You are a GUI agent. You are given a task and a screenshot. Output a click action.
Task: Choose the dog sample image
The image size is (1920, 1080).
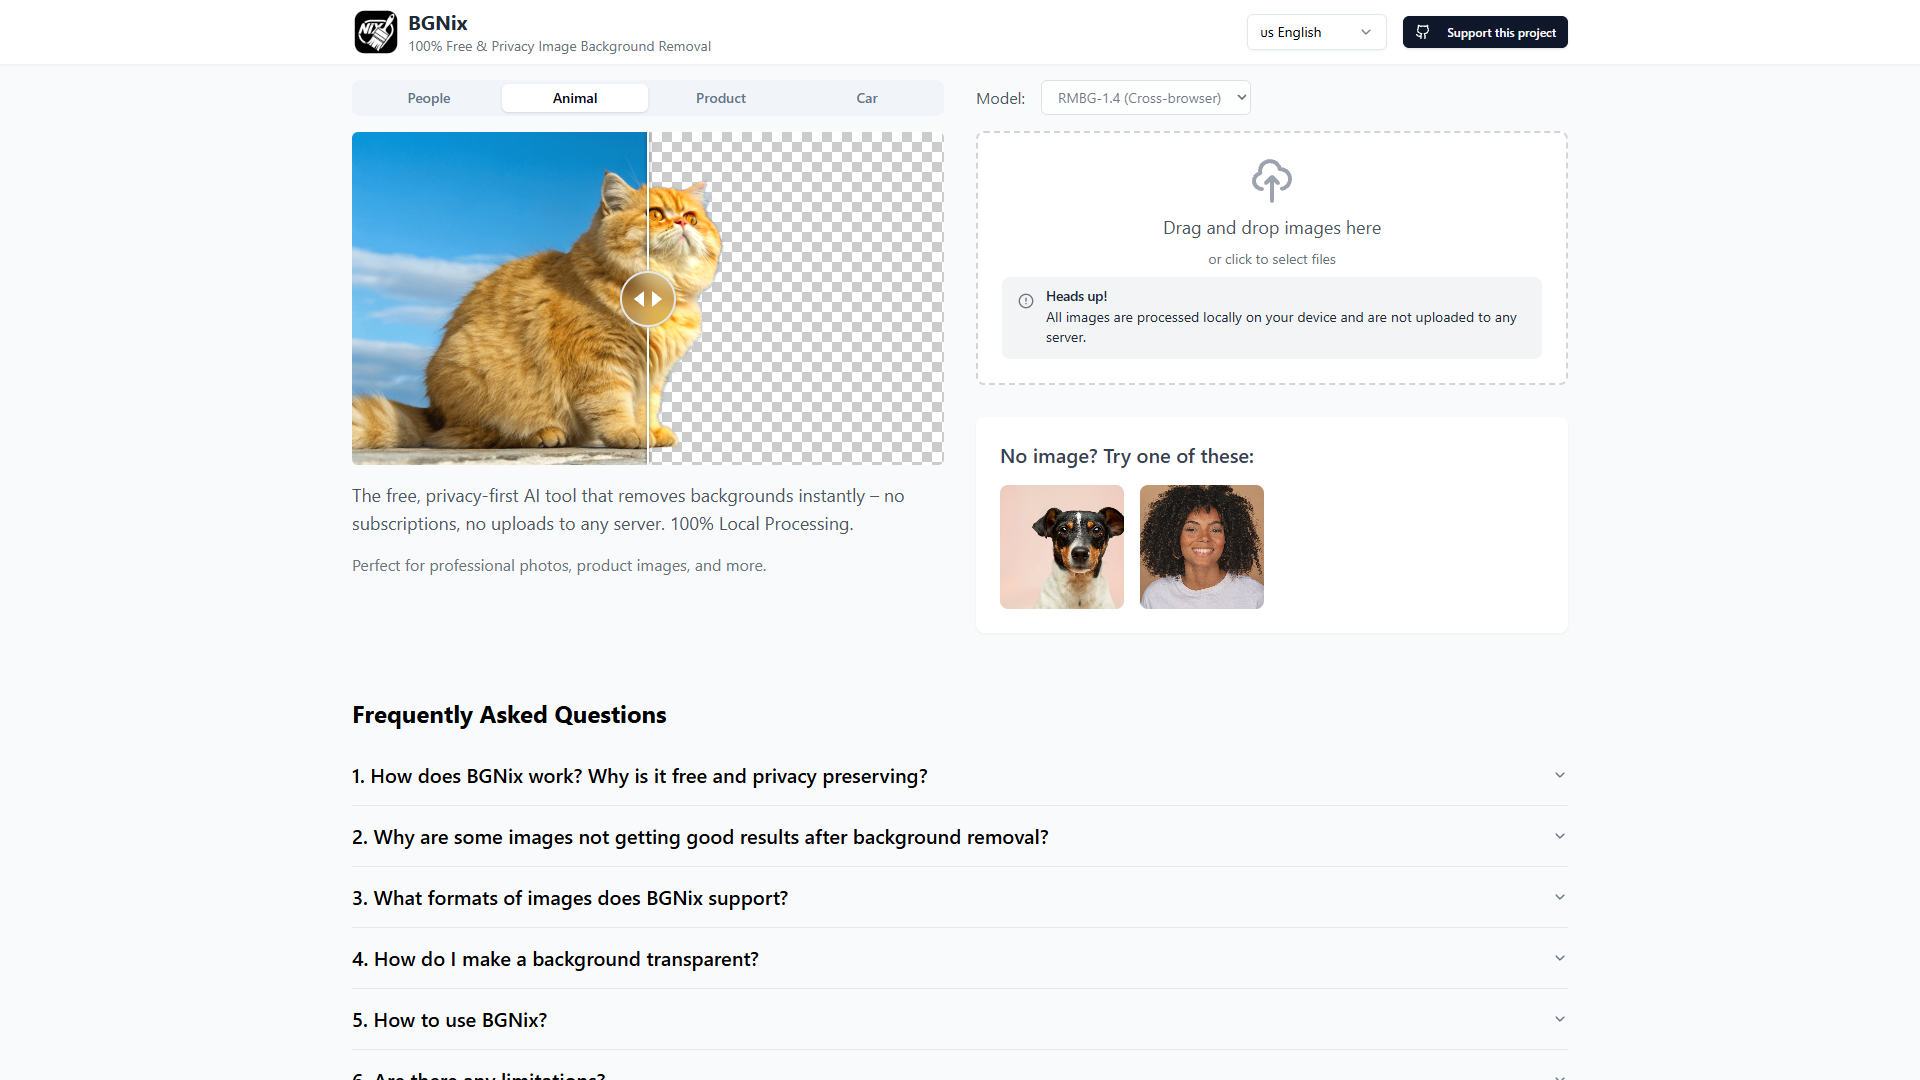(1062, 547)
